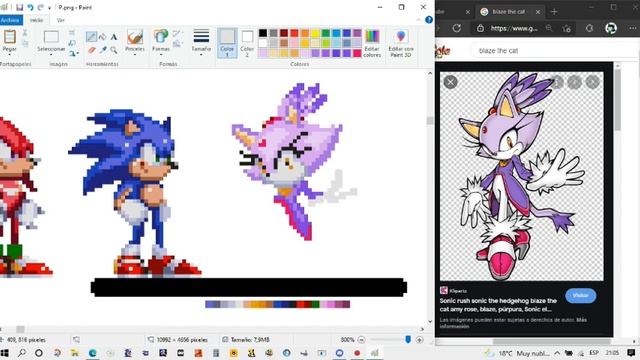640x360 pixels.
Task: Open the Pinceles brushes dropdown
Action: pyautogui.click(x=135, y=54)
